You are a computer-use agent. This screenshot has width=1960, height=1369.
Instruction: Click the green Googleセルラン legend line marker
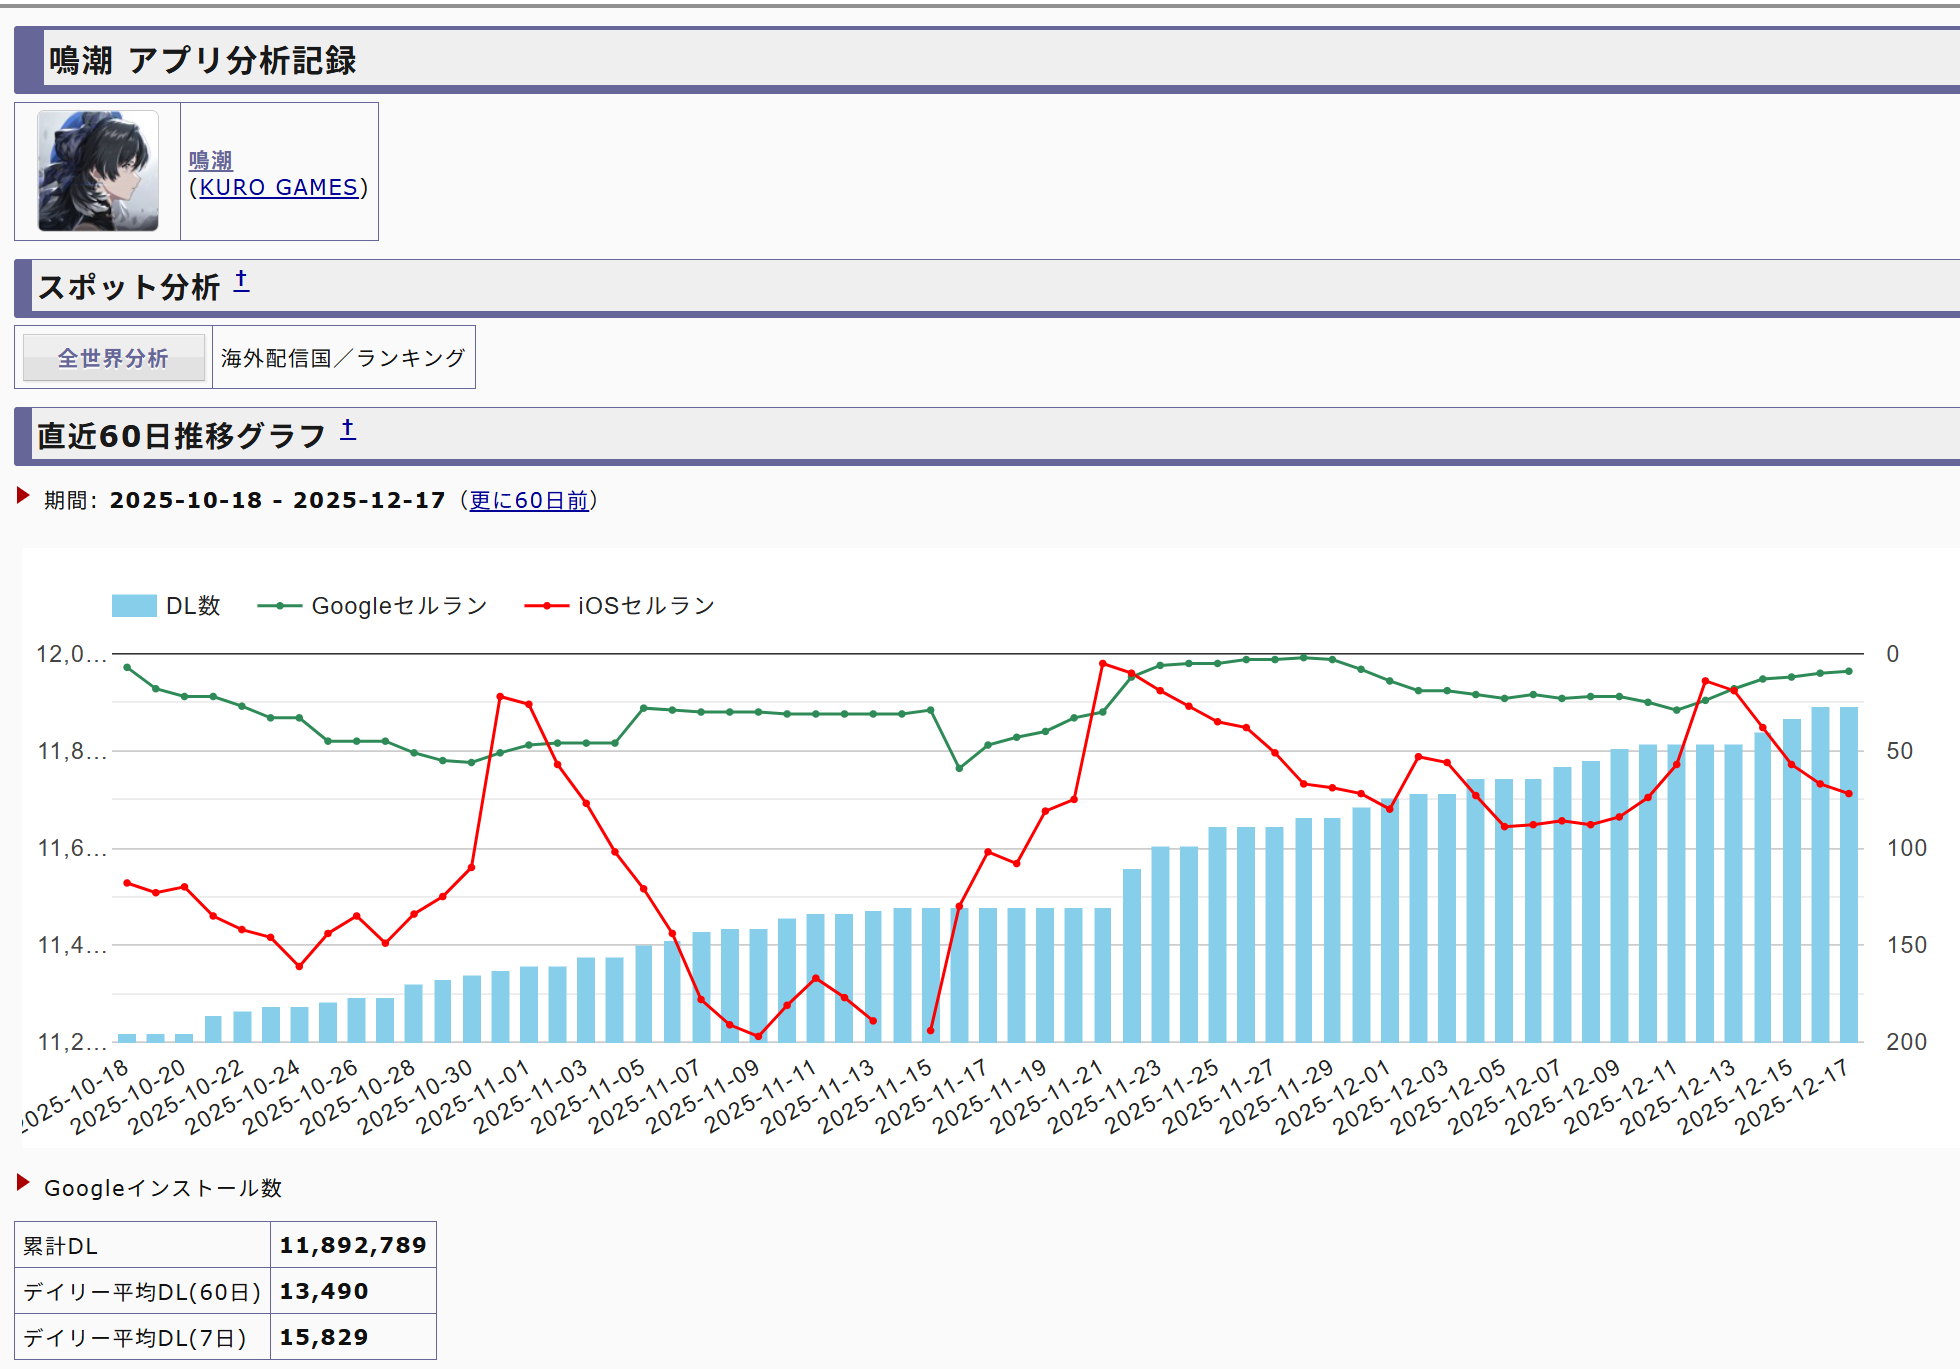pyautogui.click(x=280, y=606)
